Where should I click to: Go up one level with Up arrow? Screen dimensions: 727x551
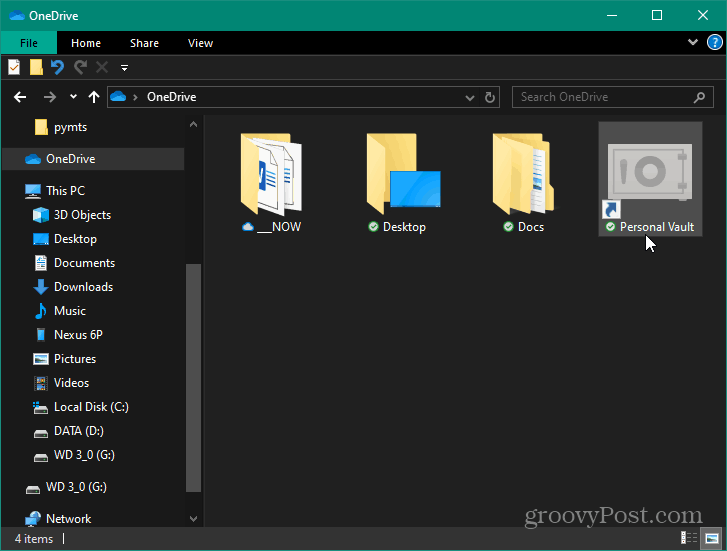coord(94,97)
